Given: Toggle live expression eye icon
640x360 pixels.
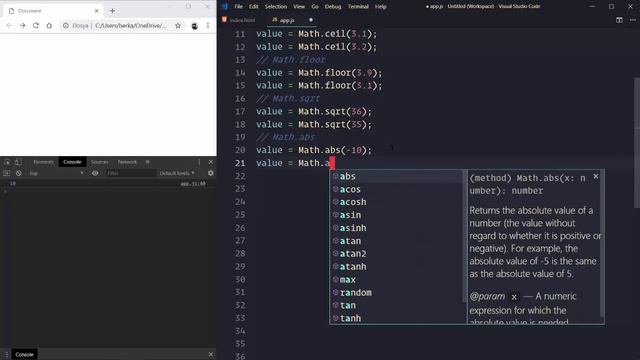Looking at the screenshot, I should [x=95, y=173].
